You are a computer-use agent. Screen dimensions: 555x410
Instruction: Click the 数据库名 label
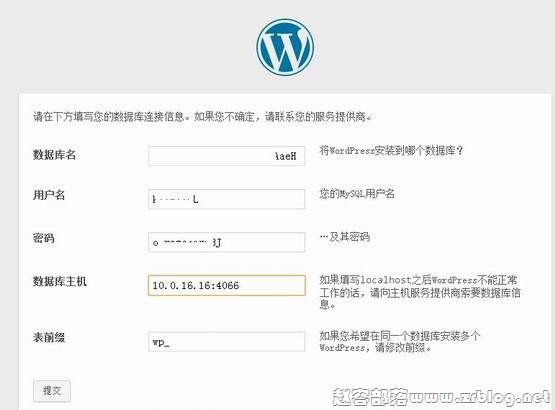pyautogui.click(x=54, y=155)
